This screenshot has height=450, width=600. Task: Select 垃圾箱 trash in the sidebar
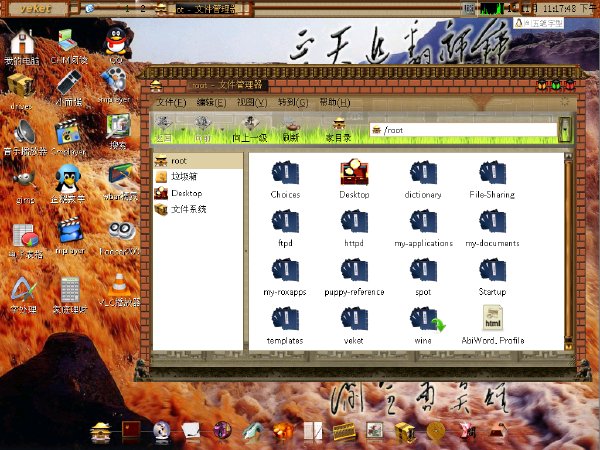click(198, 176)
